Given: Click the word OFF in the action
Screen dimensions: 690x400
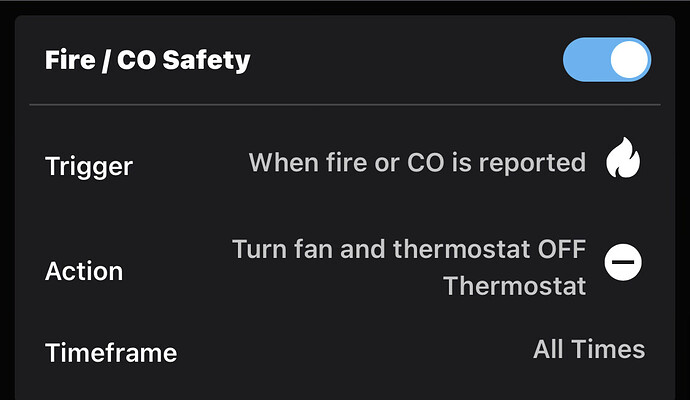Looking at the screenshot, I should click(x=557, y=248).
